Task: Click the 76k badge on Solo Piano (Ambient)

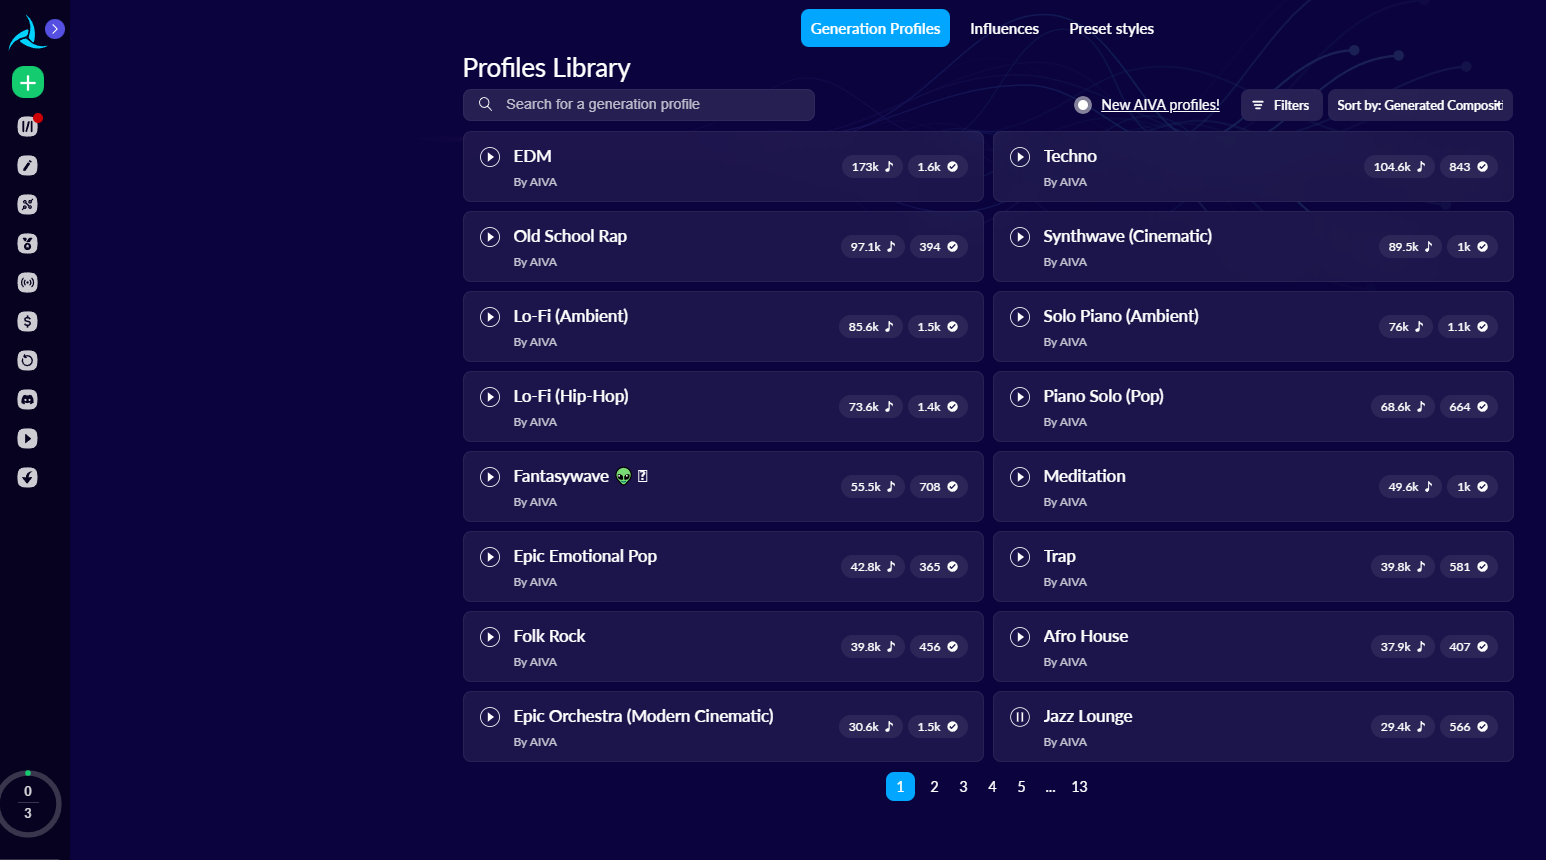Action: tap(1406, 327)
